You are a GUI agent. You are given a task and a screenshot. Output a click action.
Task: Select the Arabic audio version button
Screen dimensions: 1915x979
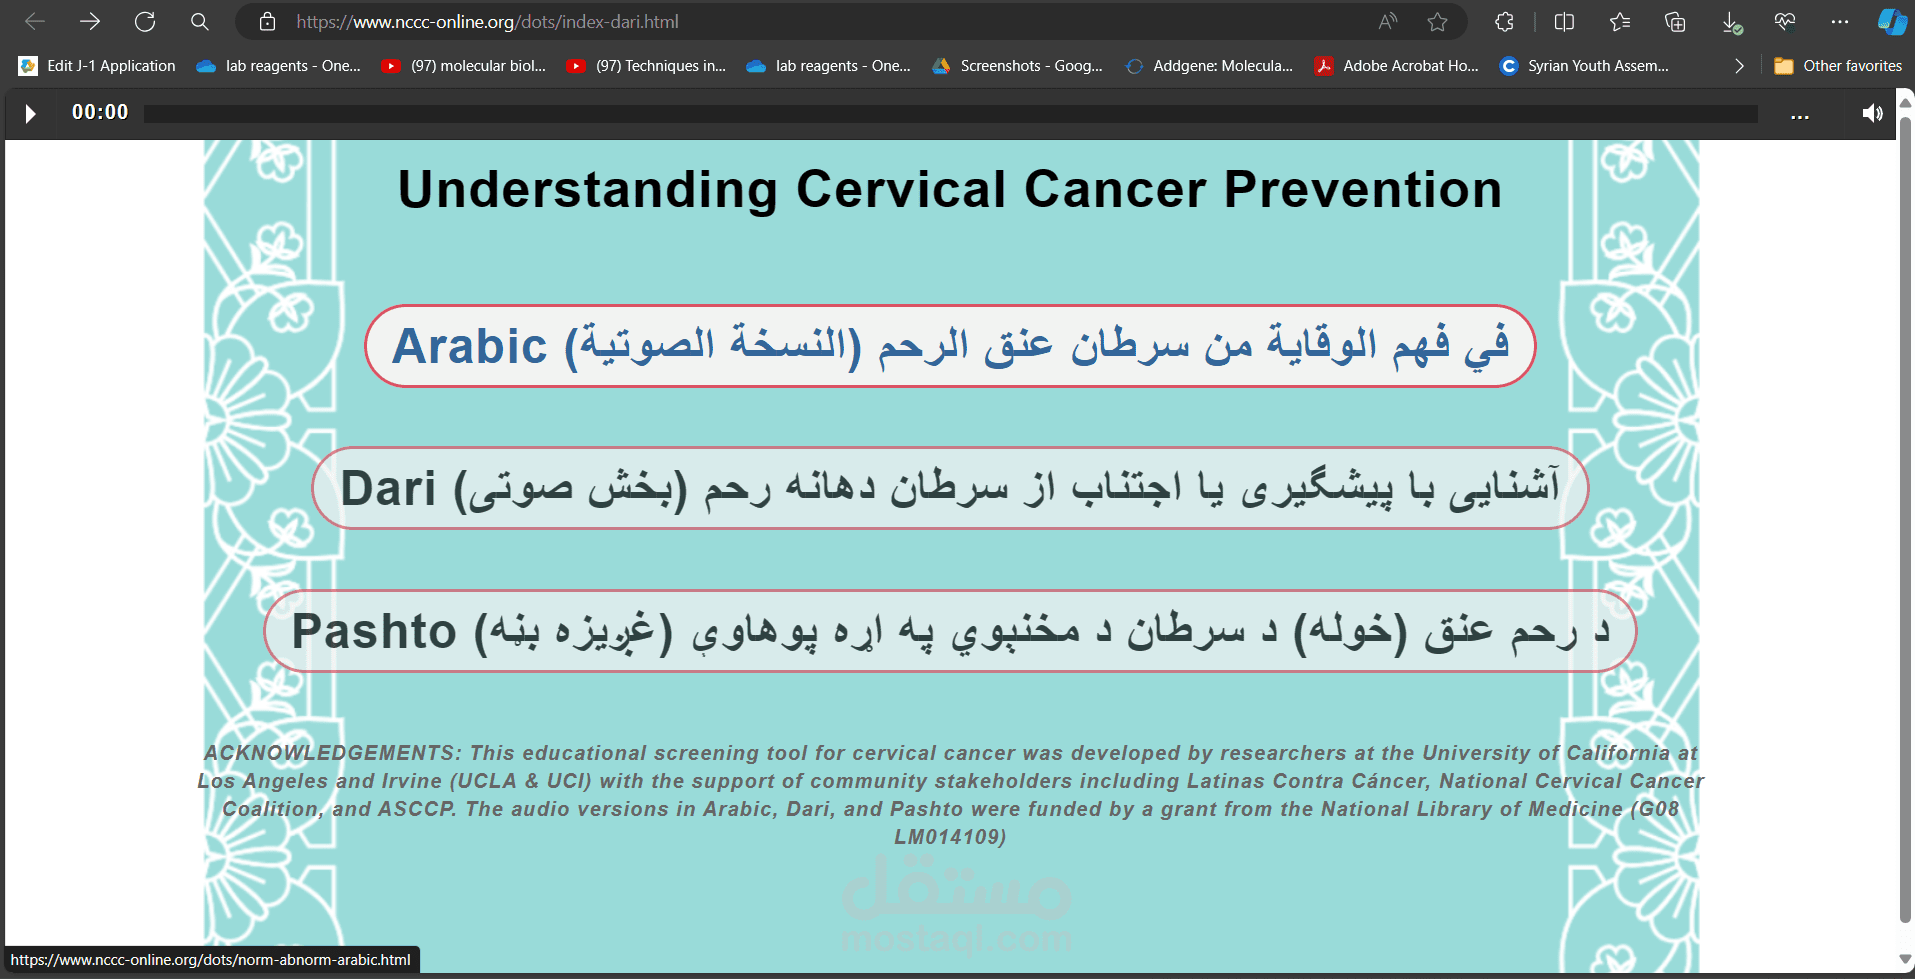pyautogui.click(x=950, y=346)
